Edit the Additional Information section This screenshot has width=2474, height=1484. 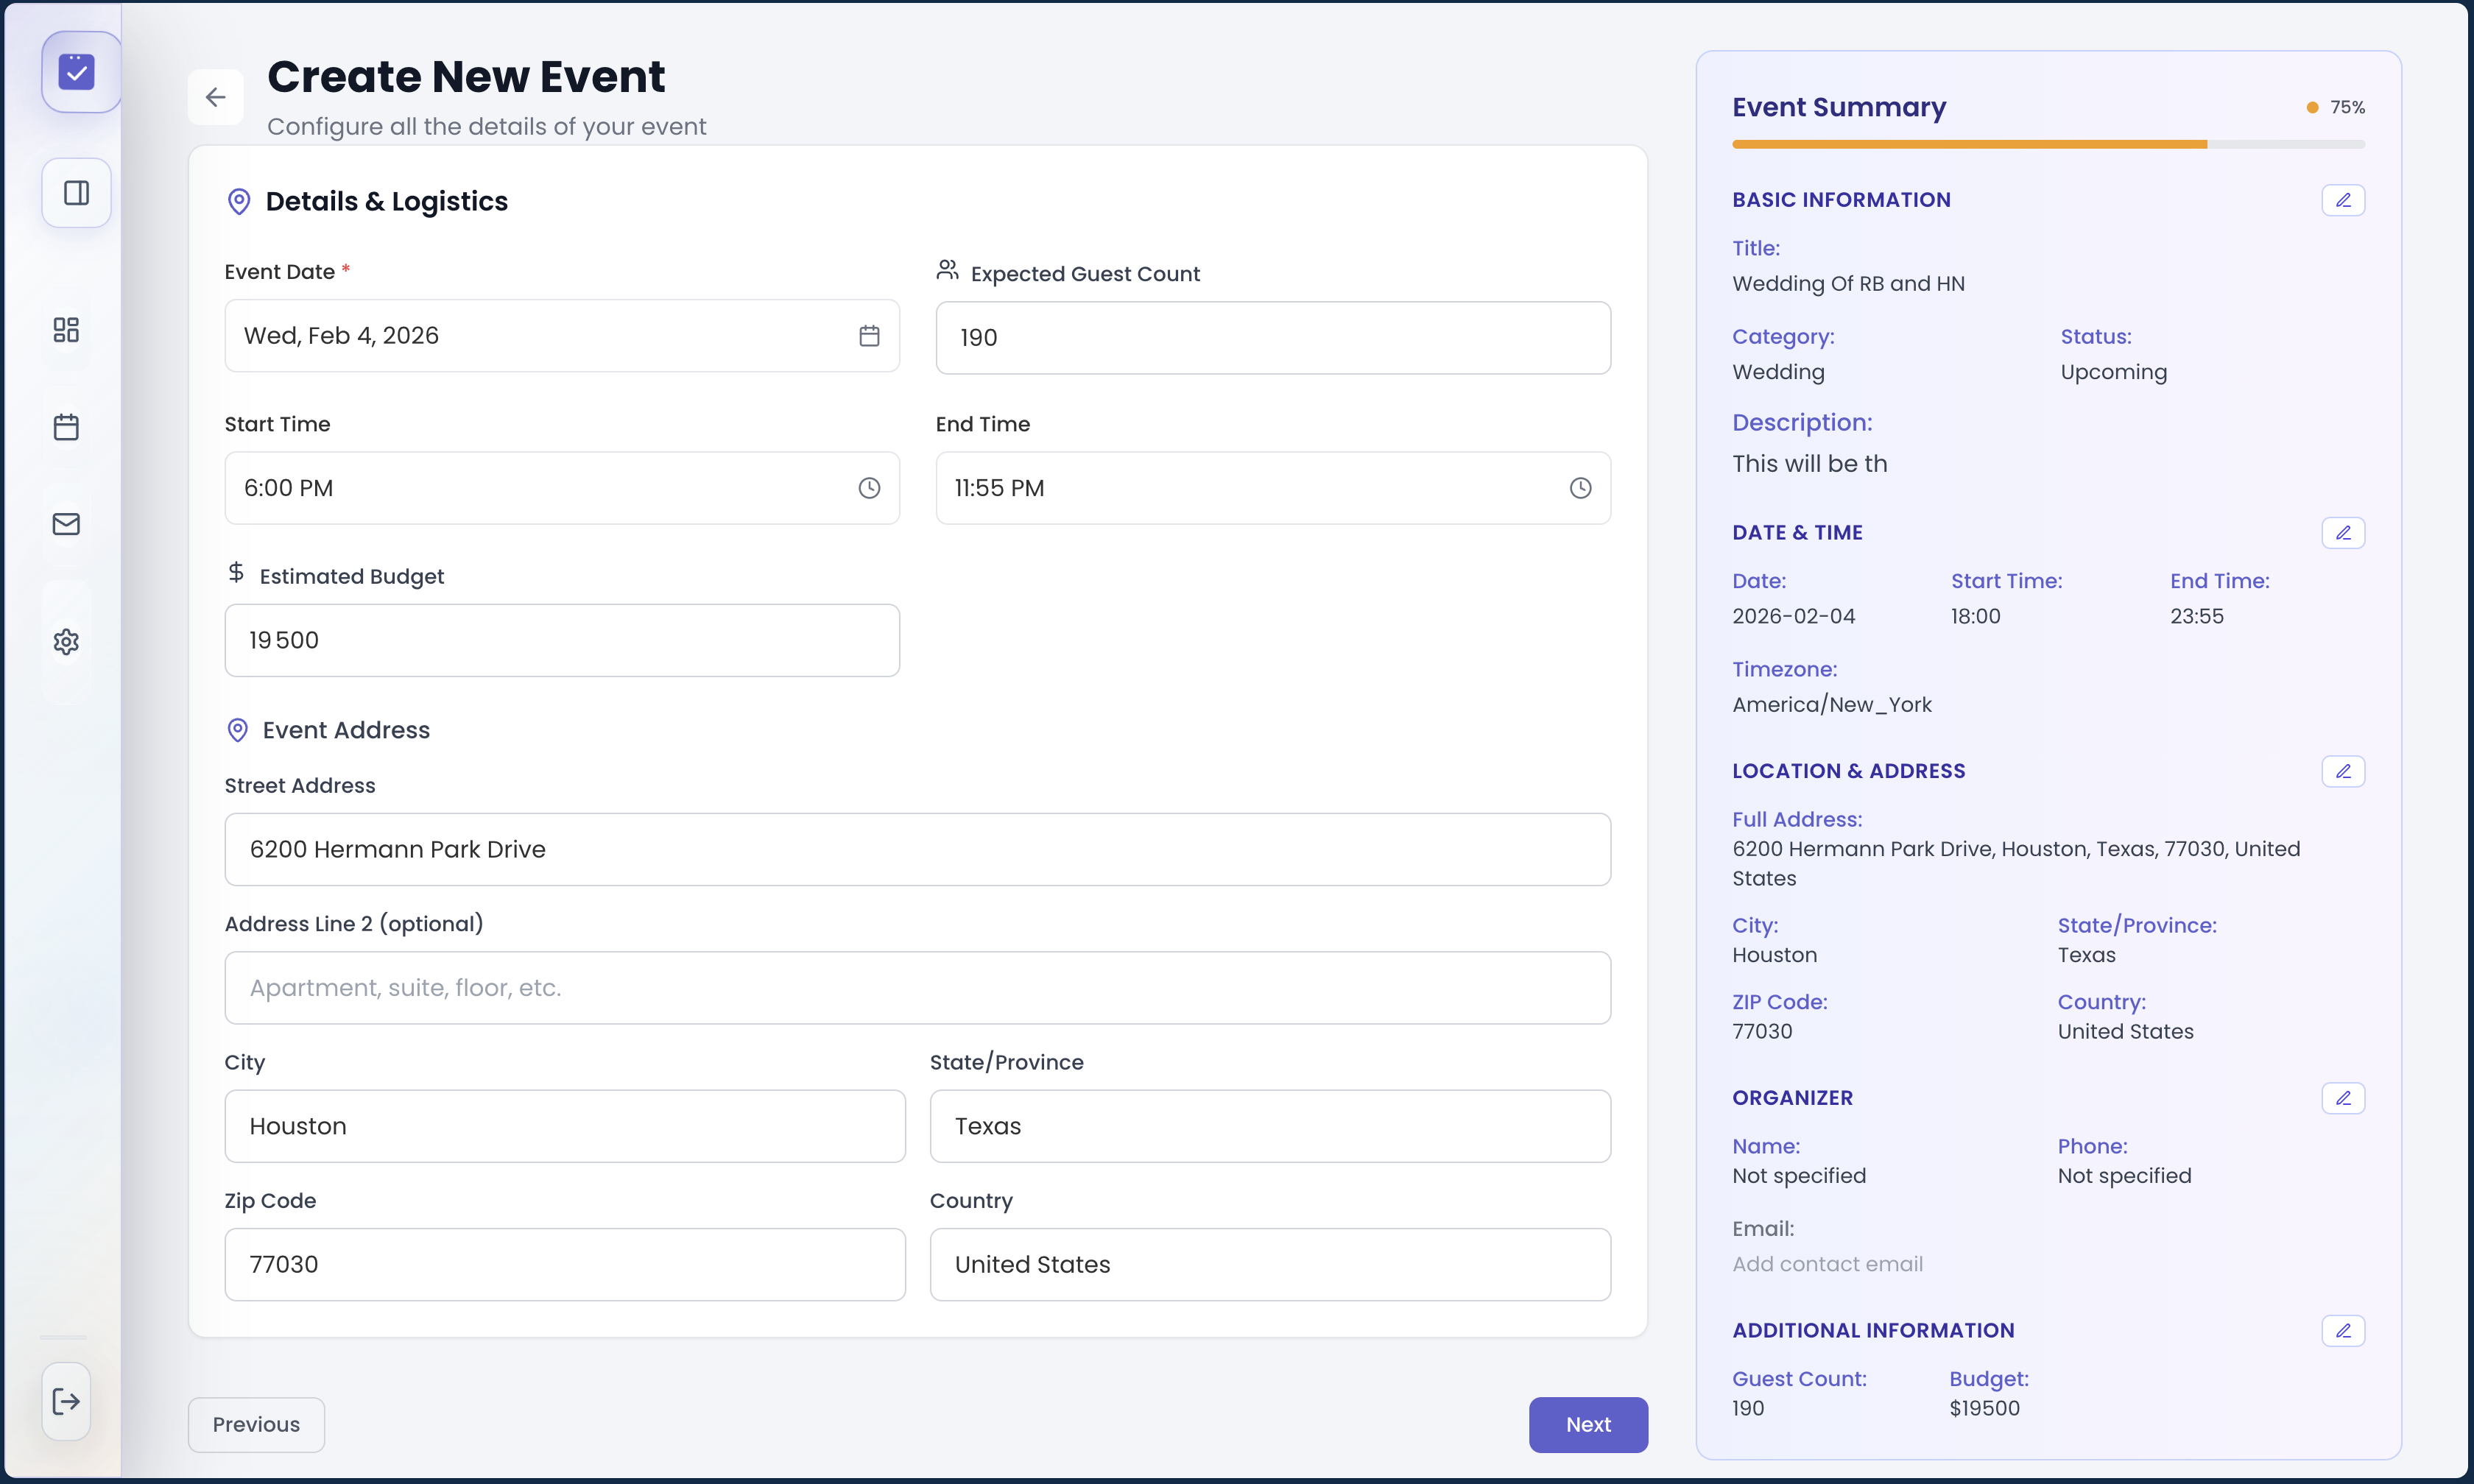pos(2342,1331)
